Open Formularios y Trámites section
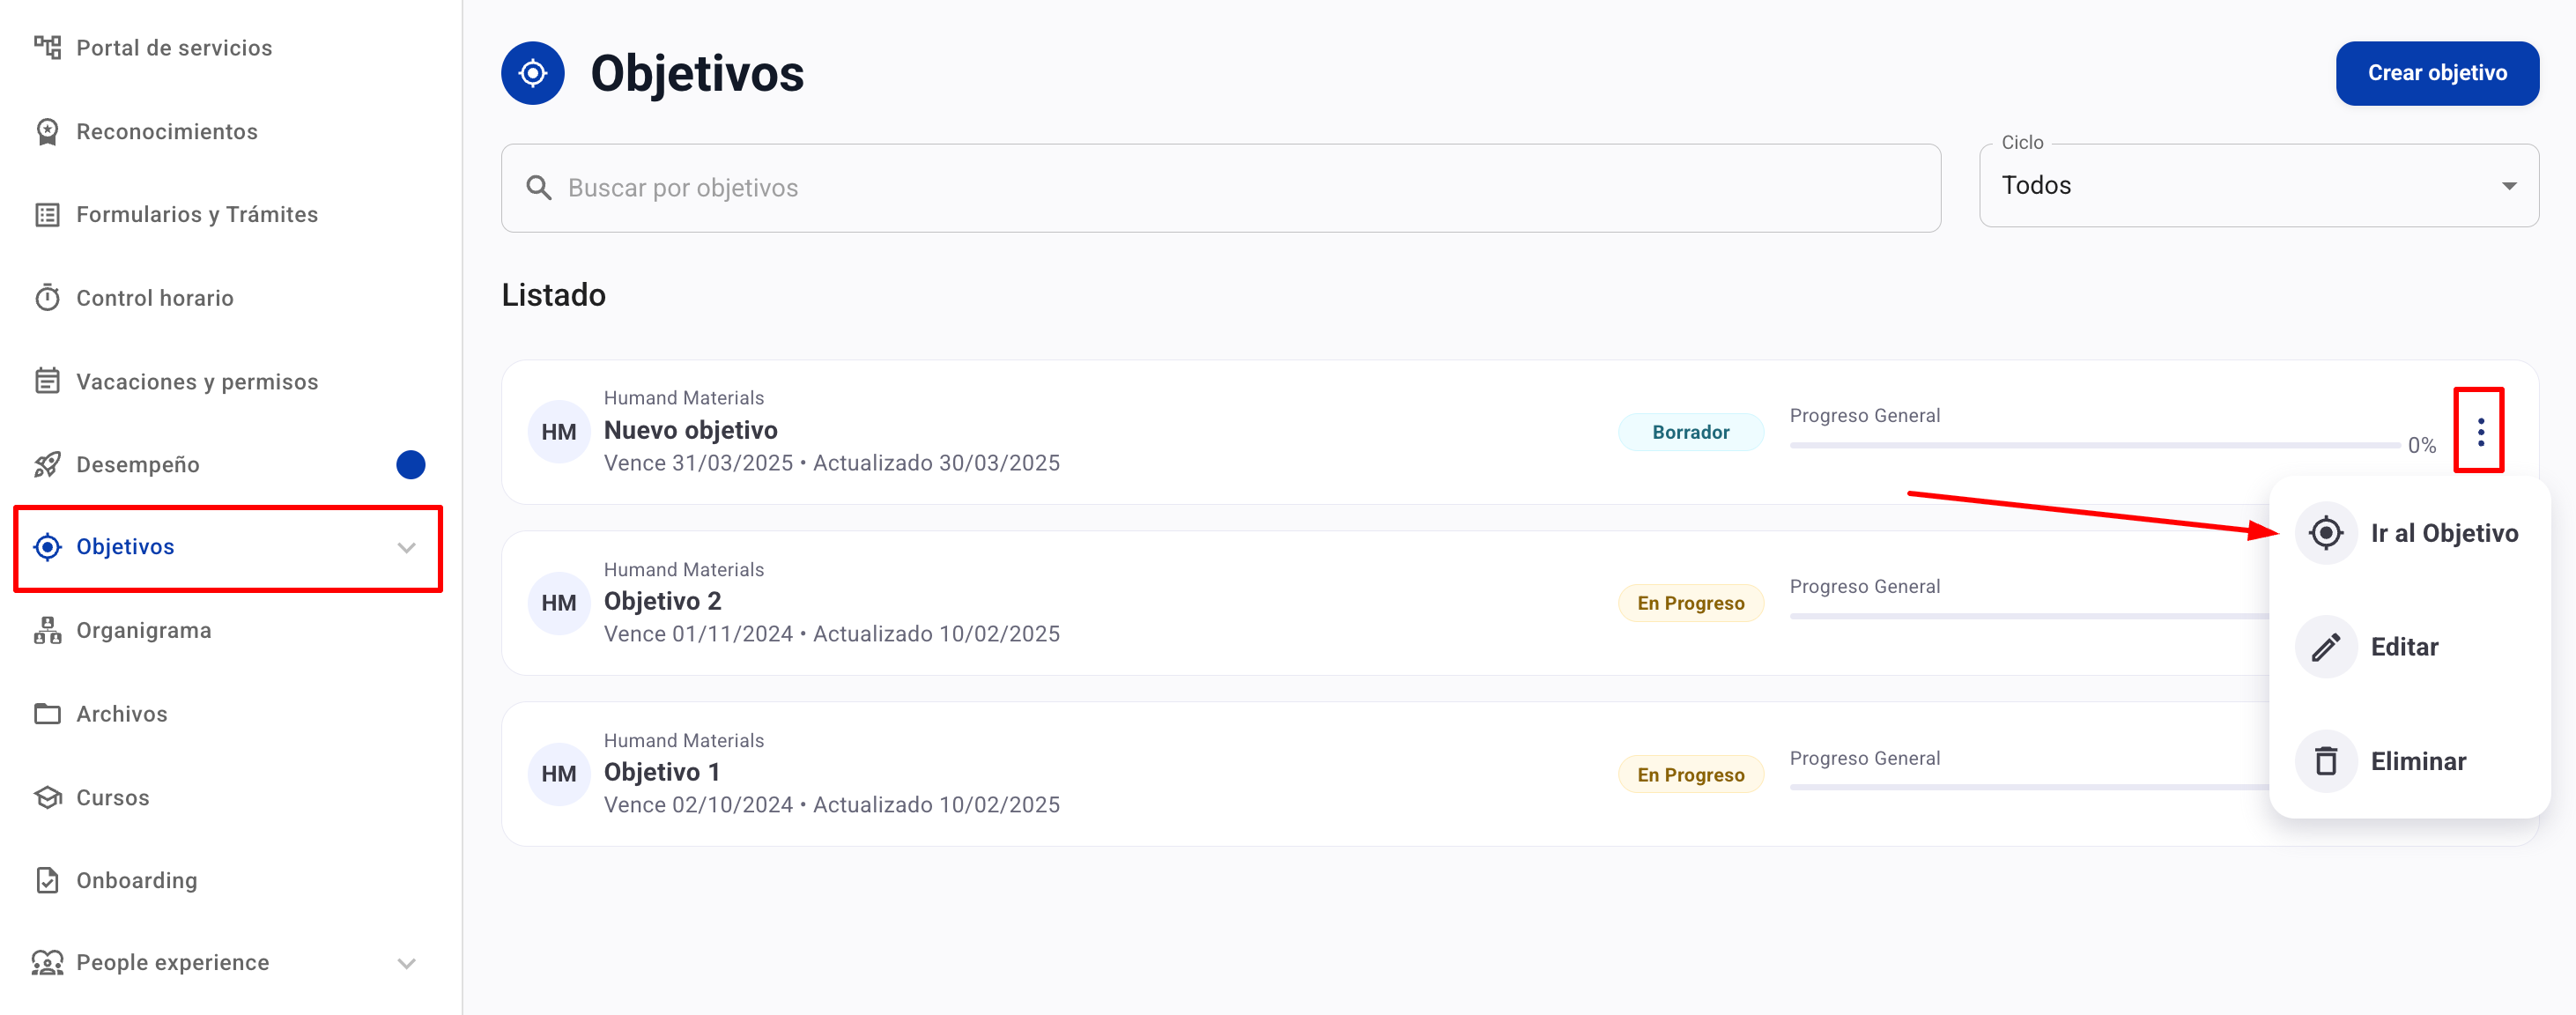 pos(197,214)
